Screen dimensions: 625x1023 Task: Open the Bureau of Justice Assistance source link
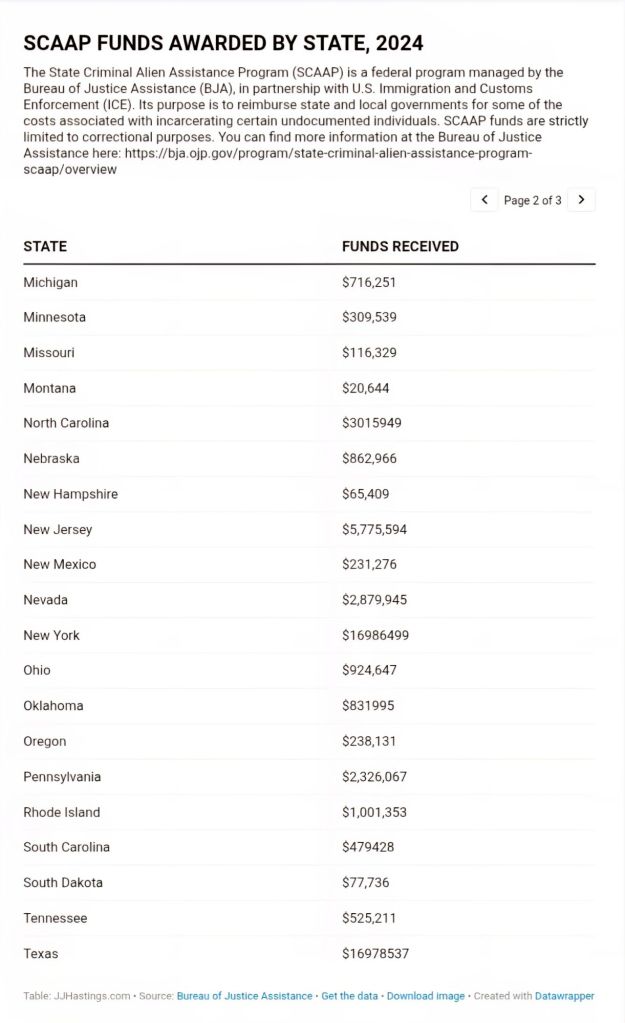(x=245, y=996)
